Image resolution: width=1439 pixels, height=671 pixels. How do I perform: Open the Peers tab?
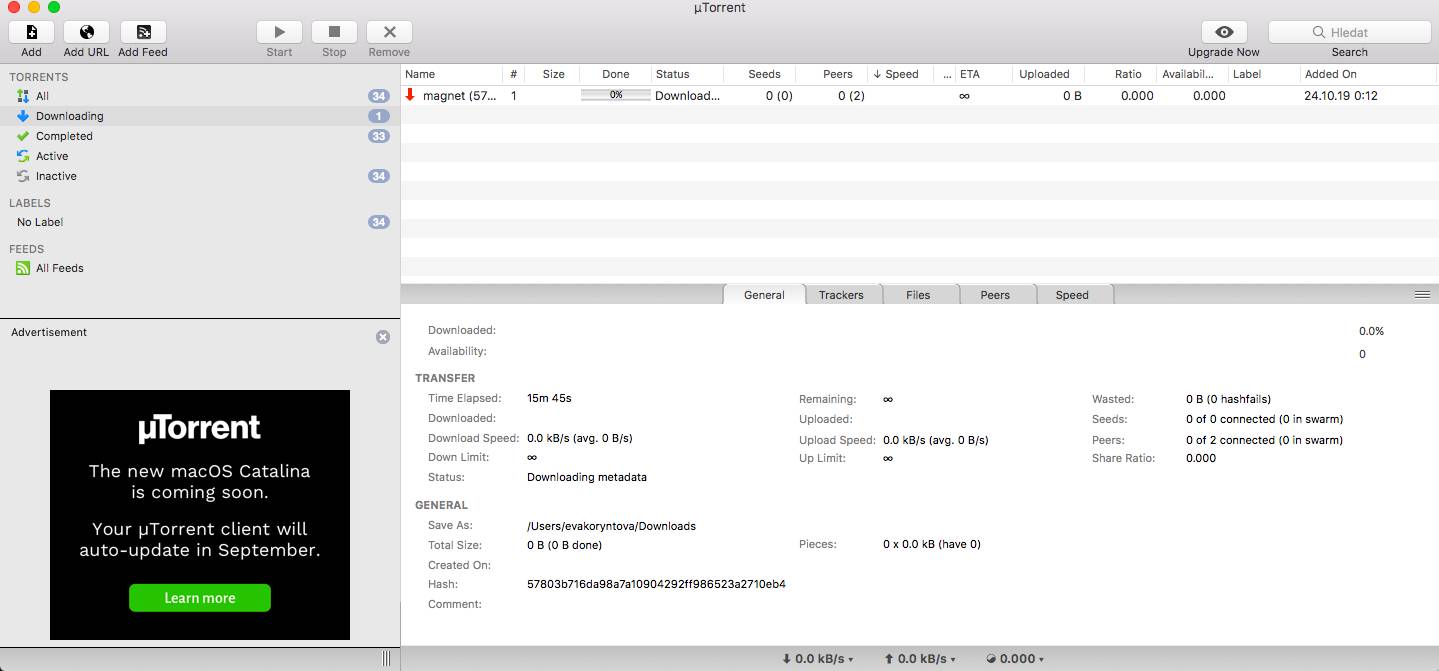tap(995, 295)
